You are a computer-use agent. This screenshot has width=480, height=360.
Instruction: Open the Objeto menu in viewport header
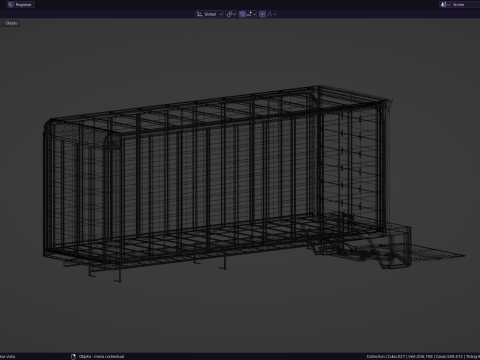coord(11,23)
